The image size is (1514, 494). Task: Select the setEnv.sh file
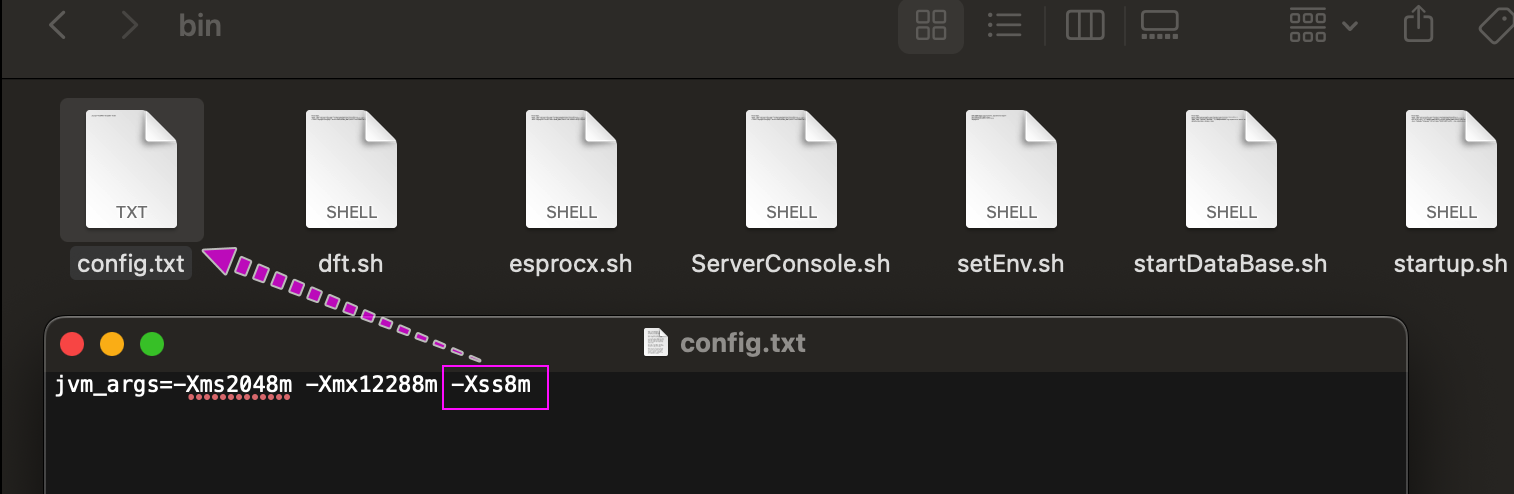(1011, 168)
